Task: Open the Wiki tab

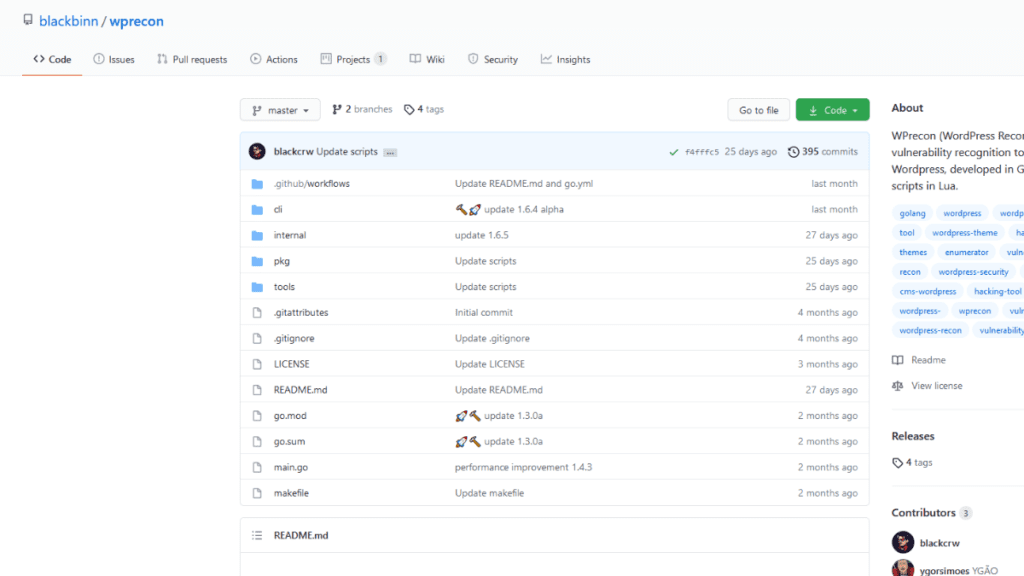Action: 427,59
